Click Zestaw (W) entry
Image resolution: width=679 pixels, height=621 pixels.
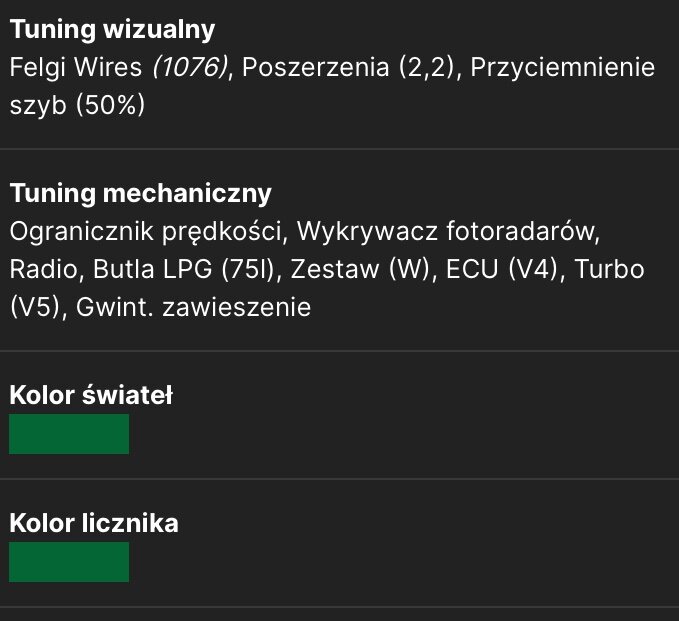(360, 269)
